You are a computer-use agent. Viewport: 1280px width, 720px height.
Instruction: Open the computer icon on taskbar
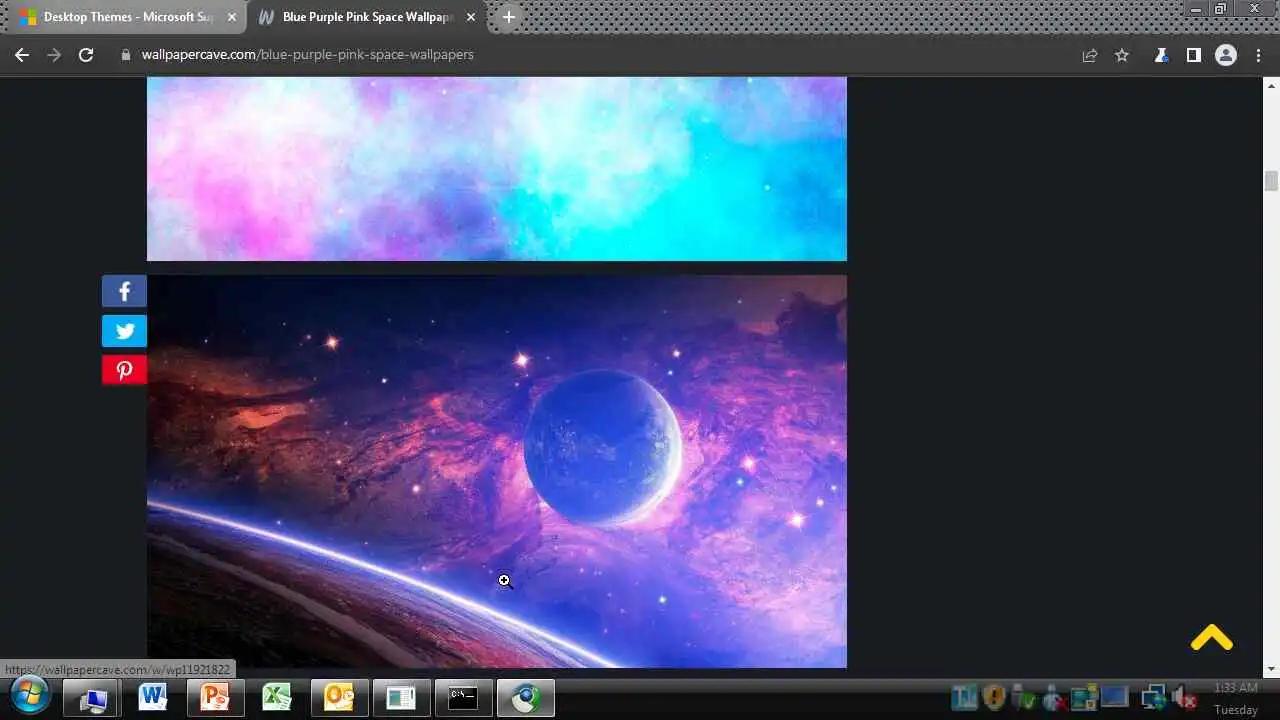tap(92, 697)
